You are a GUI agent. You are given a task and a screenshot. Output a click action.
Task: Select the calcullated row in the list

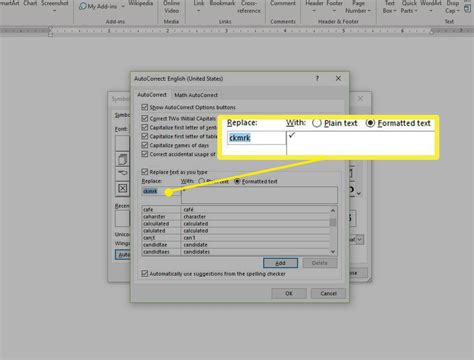point(235,224)
